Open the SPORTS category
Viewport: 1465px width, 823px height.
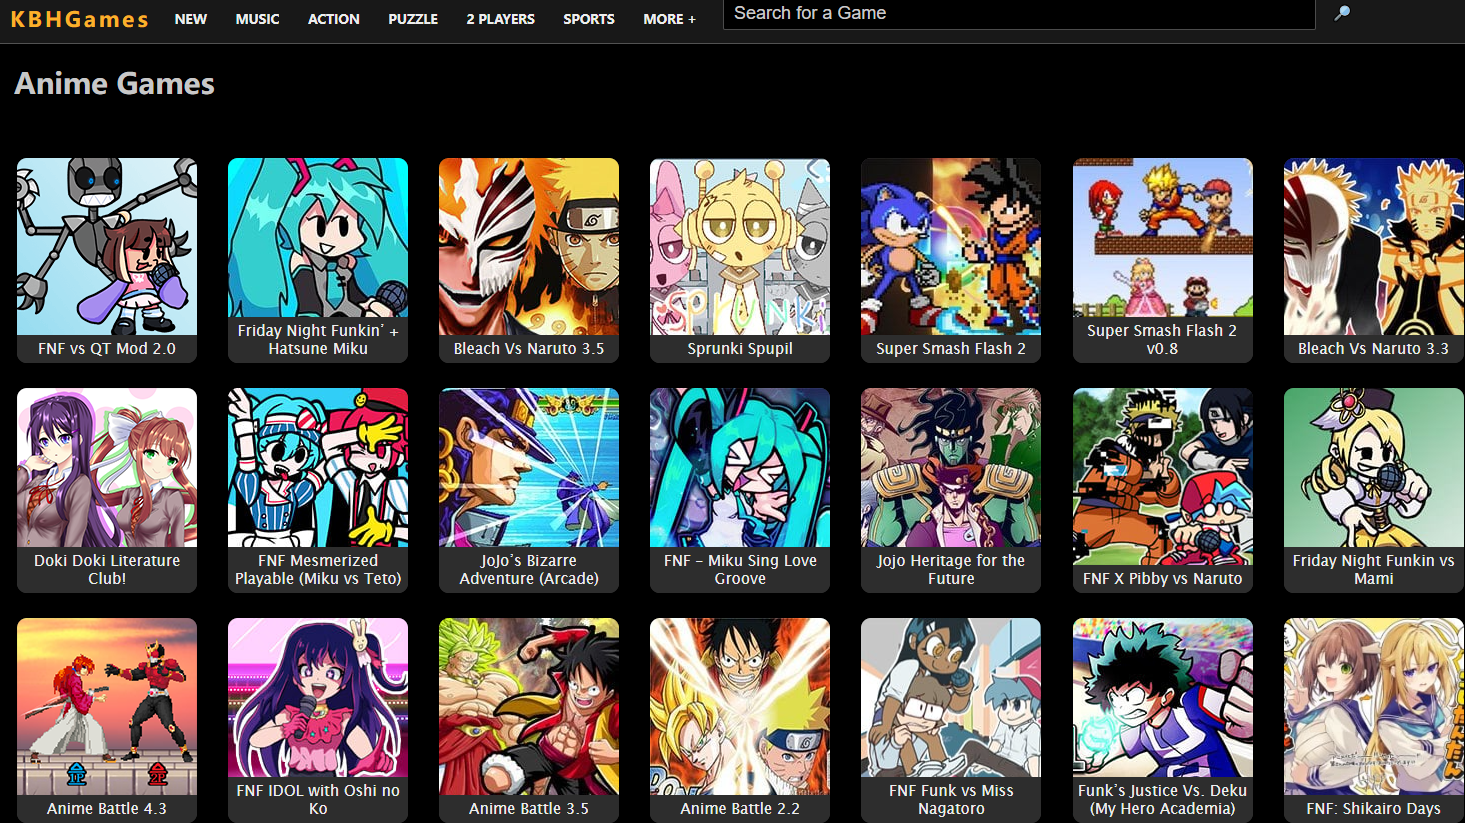coord(588,19)
